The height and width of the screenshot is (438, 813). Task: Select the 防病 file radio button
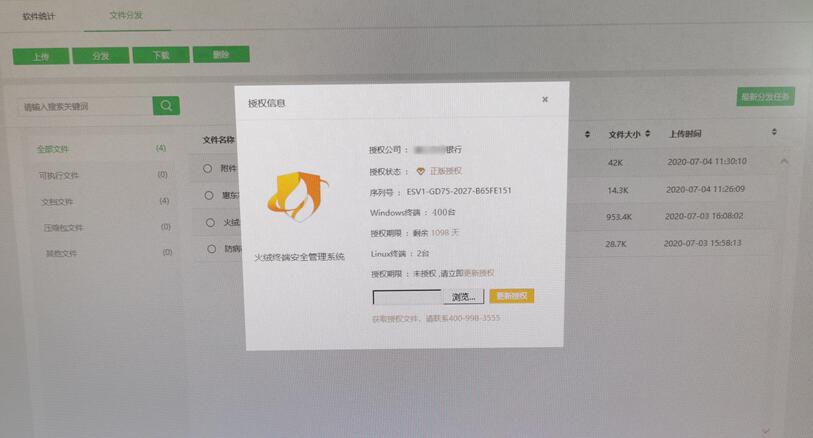coord(211,248)
